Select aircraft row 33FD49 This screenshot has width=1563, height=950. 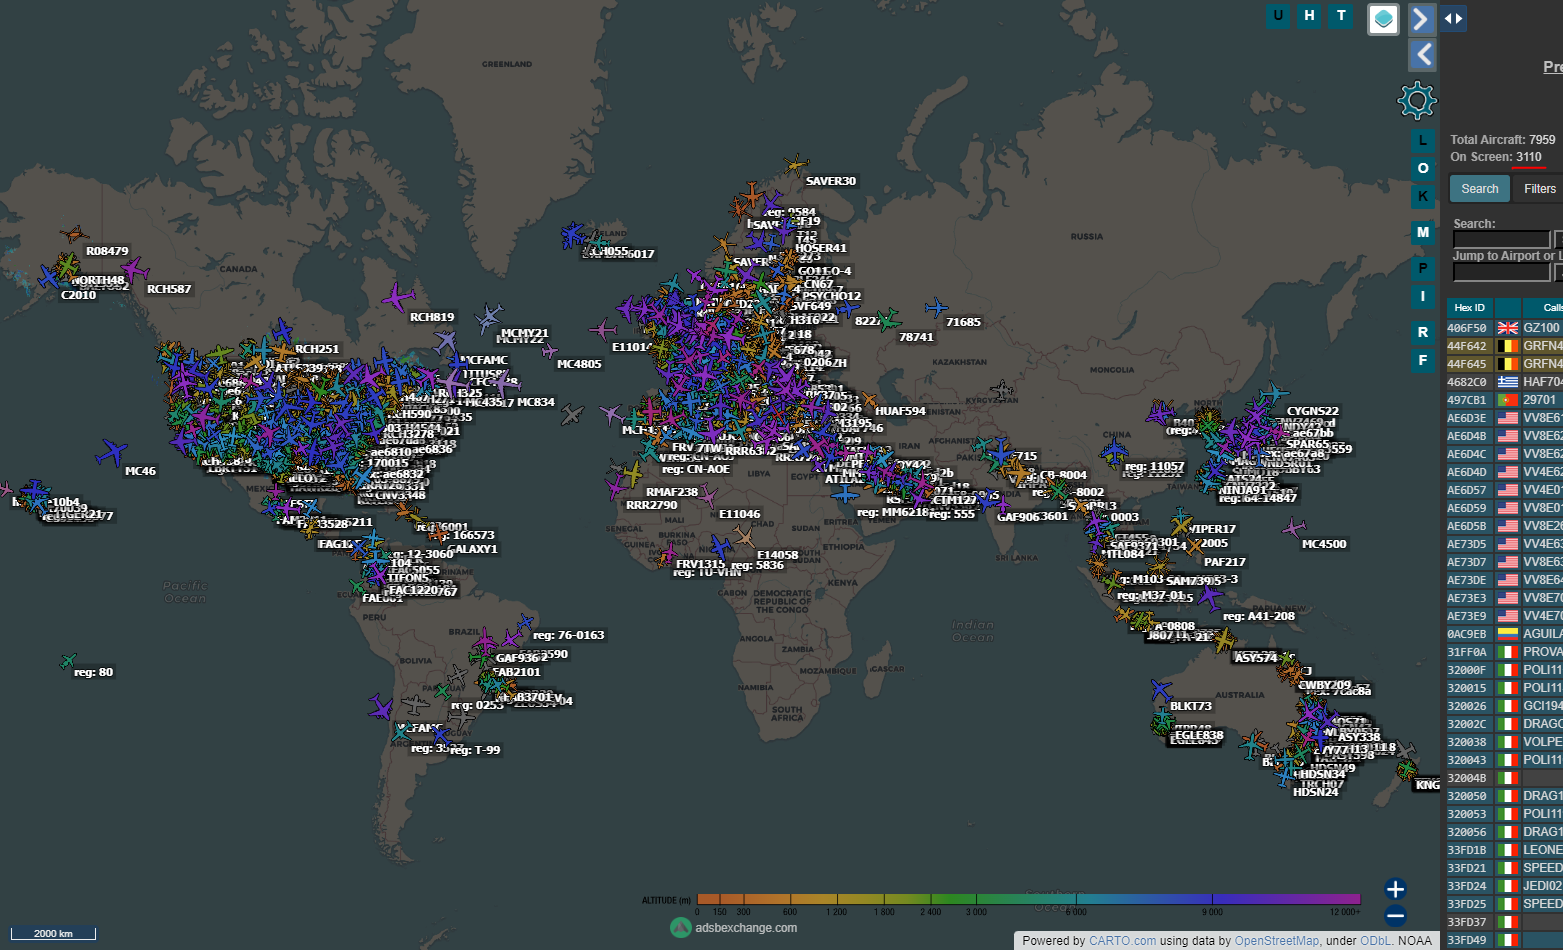1505,940
